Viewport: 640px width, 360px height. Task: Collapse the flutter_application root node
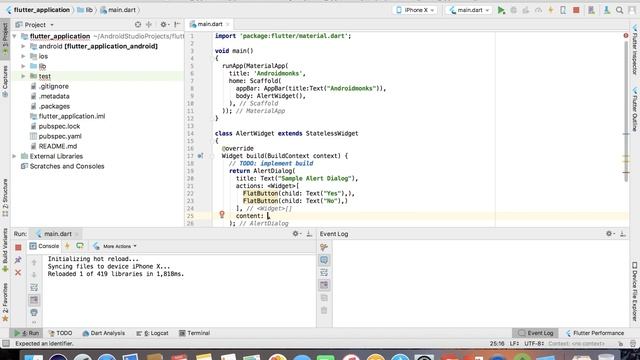pyautogui.click(x=15, y=36)
